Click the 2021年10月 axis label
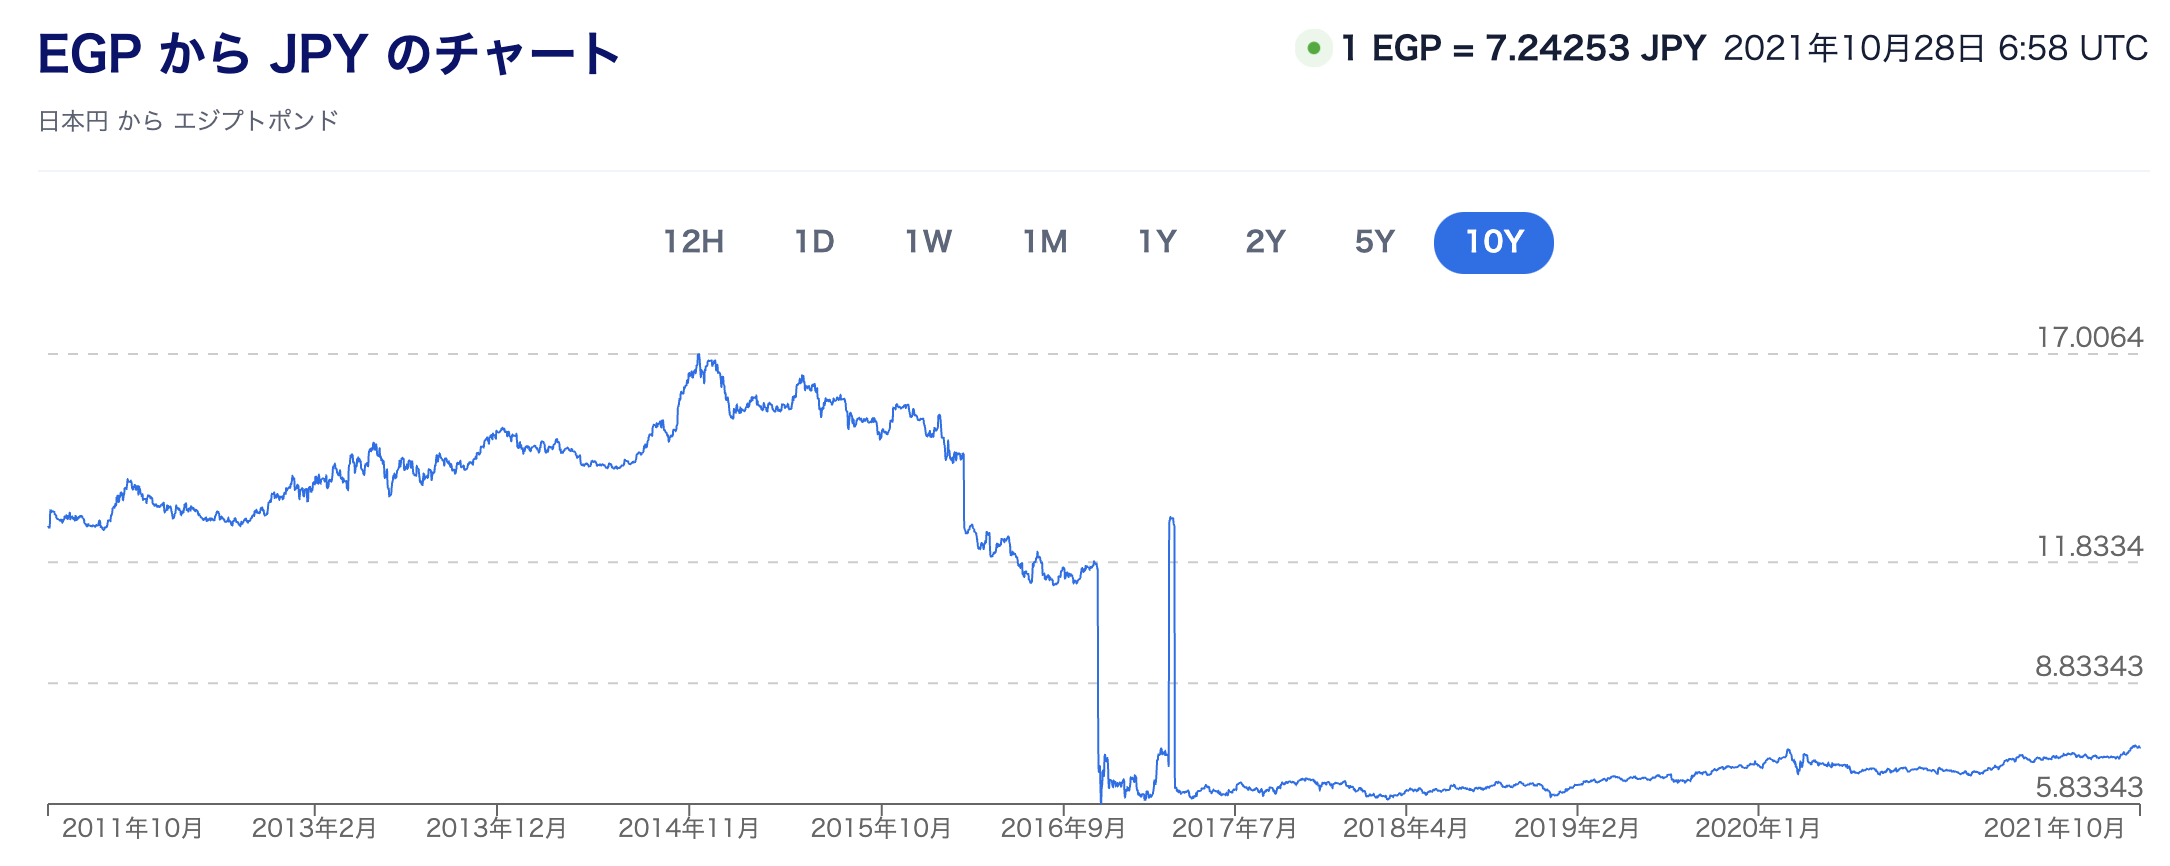 coord(2054,829)
